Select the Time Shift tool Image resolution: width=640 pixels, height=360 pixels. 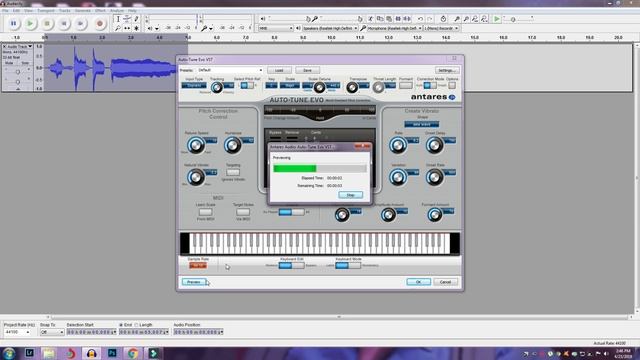(127, 28)
